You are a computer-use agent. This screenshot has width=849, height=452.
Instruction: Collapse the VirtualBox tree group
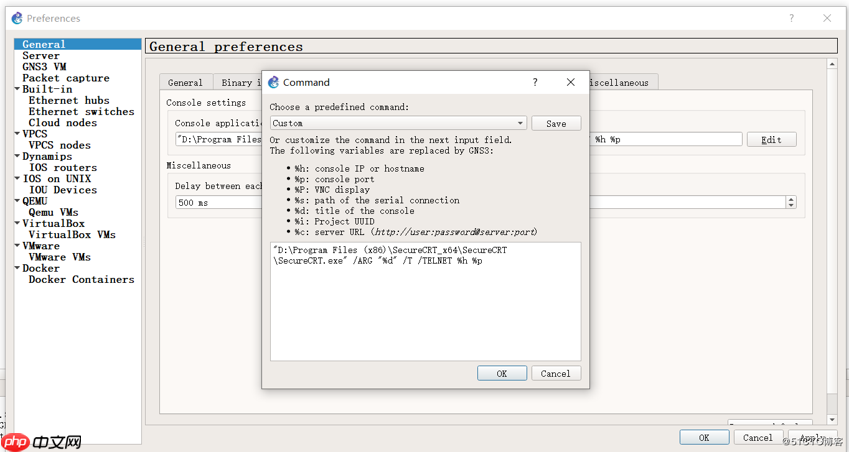coord(17,223)
